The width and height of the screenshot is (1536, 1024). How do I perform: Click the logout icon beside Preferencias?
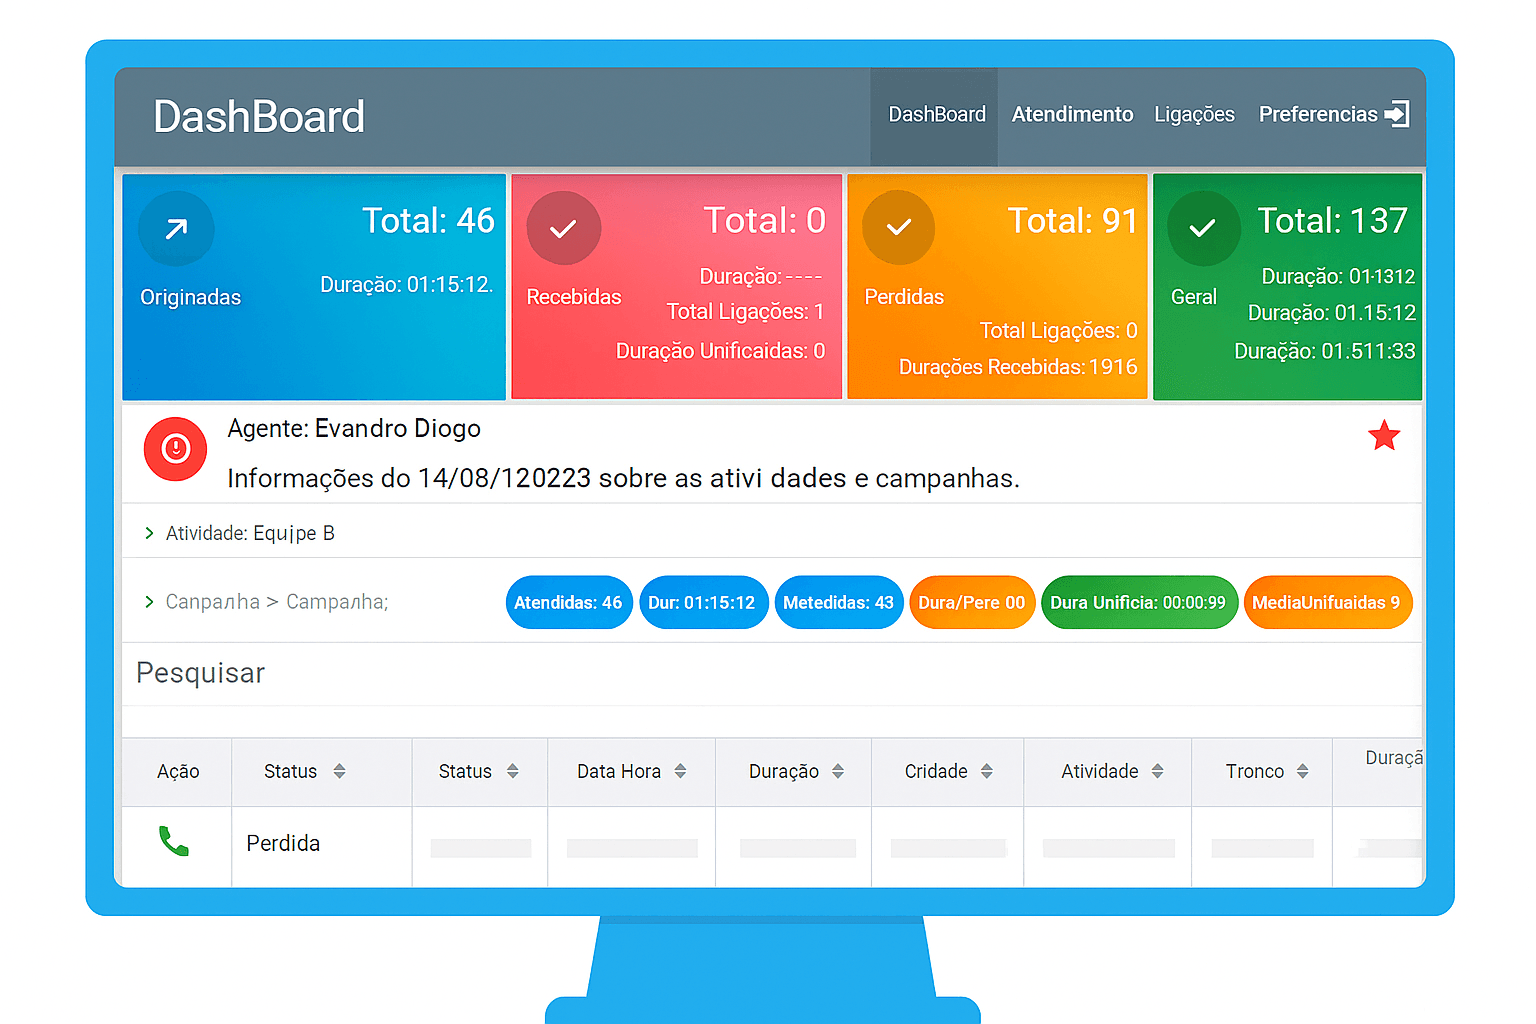tap(1397, 114)
